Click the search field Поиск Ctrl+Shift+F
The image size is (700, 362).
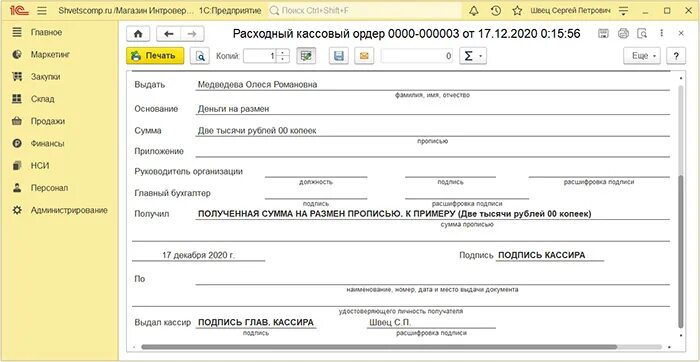coord(365,11)
